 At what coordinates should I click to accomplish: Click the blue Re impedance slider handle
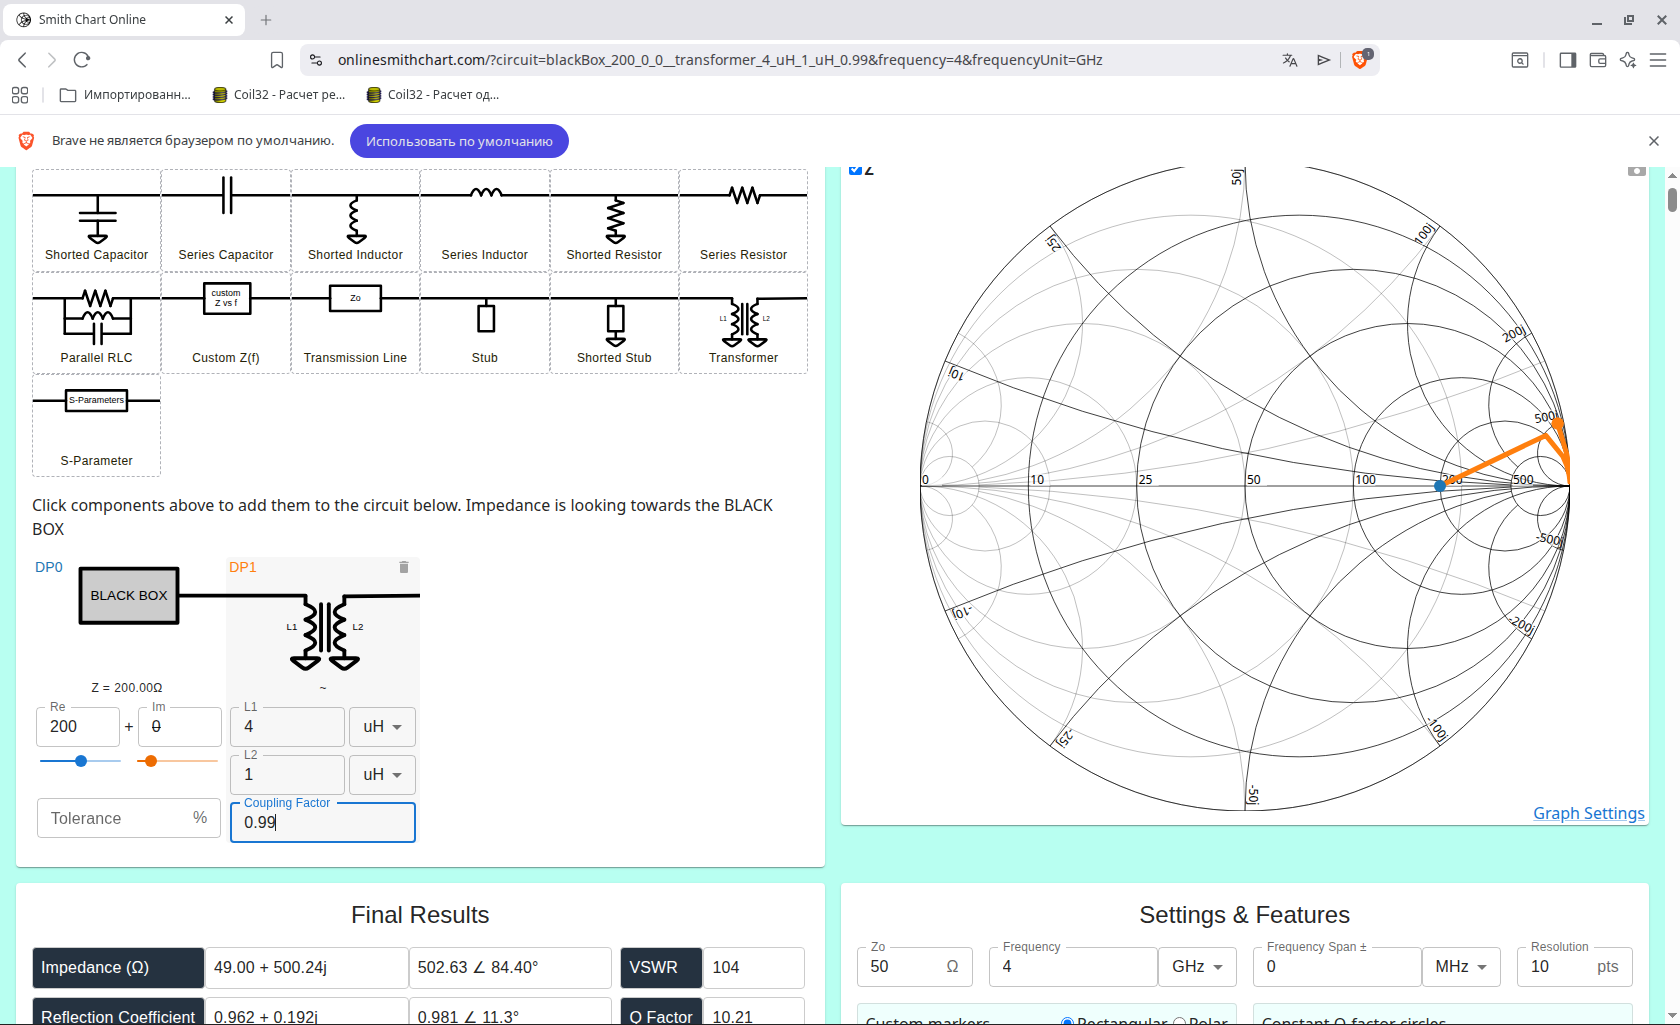click(x=81, y=761)
